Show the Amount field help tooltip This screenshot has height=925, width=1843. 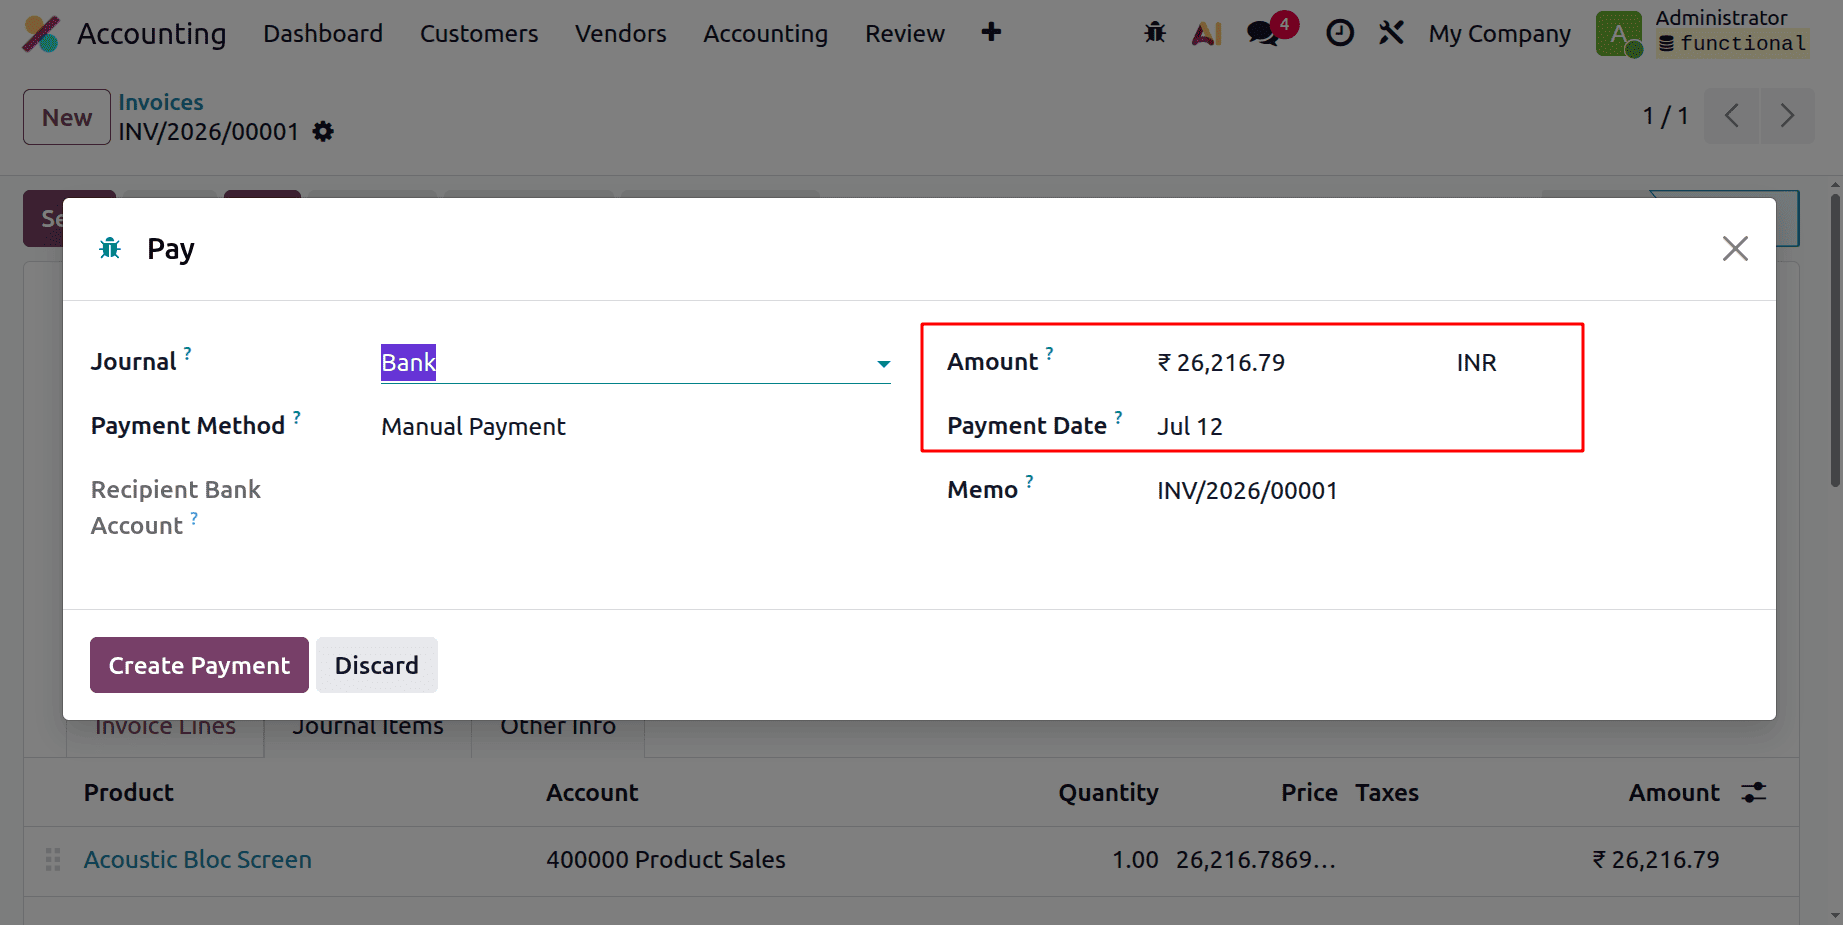click(1050, 353)
